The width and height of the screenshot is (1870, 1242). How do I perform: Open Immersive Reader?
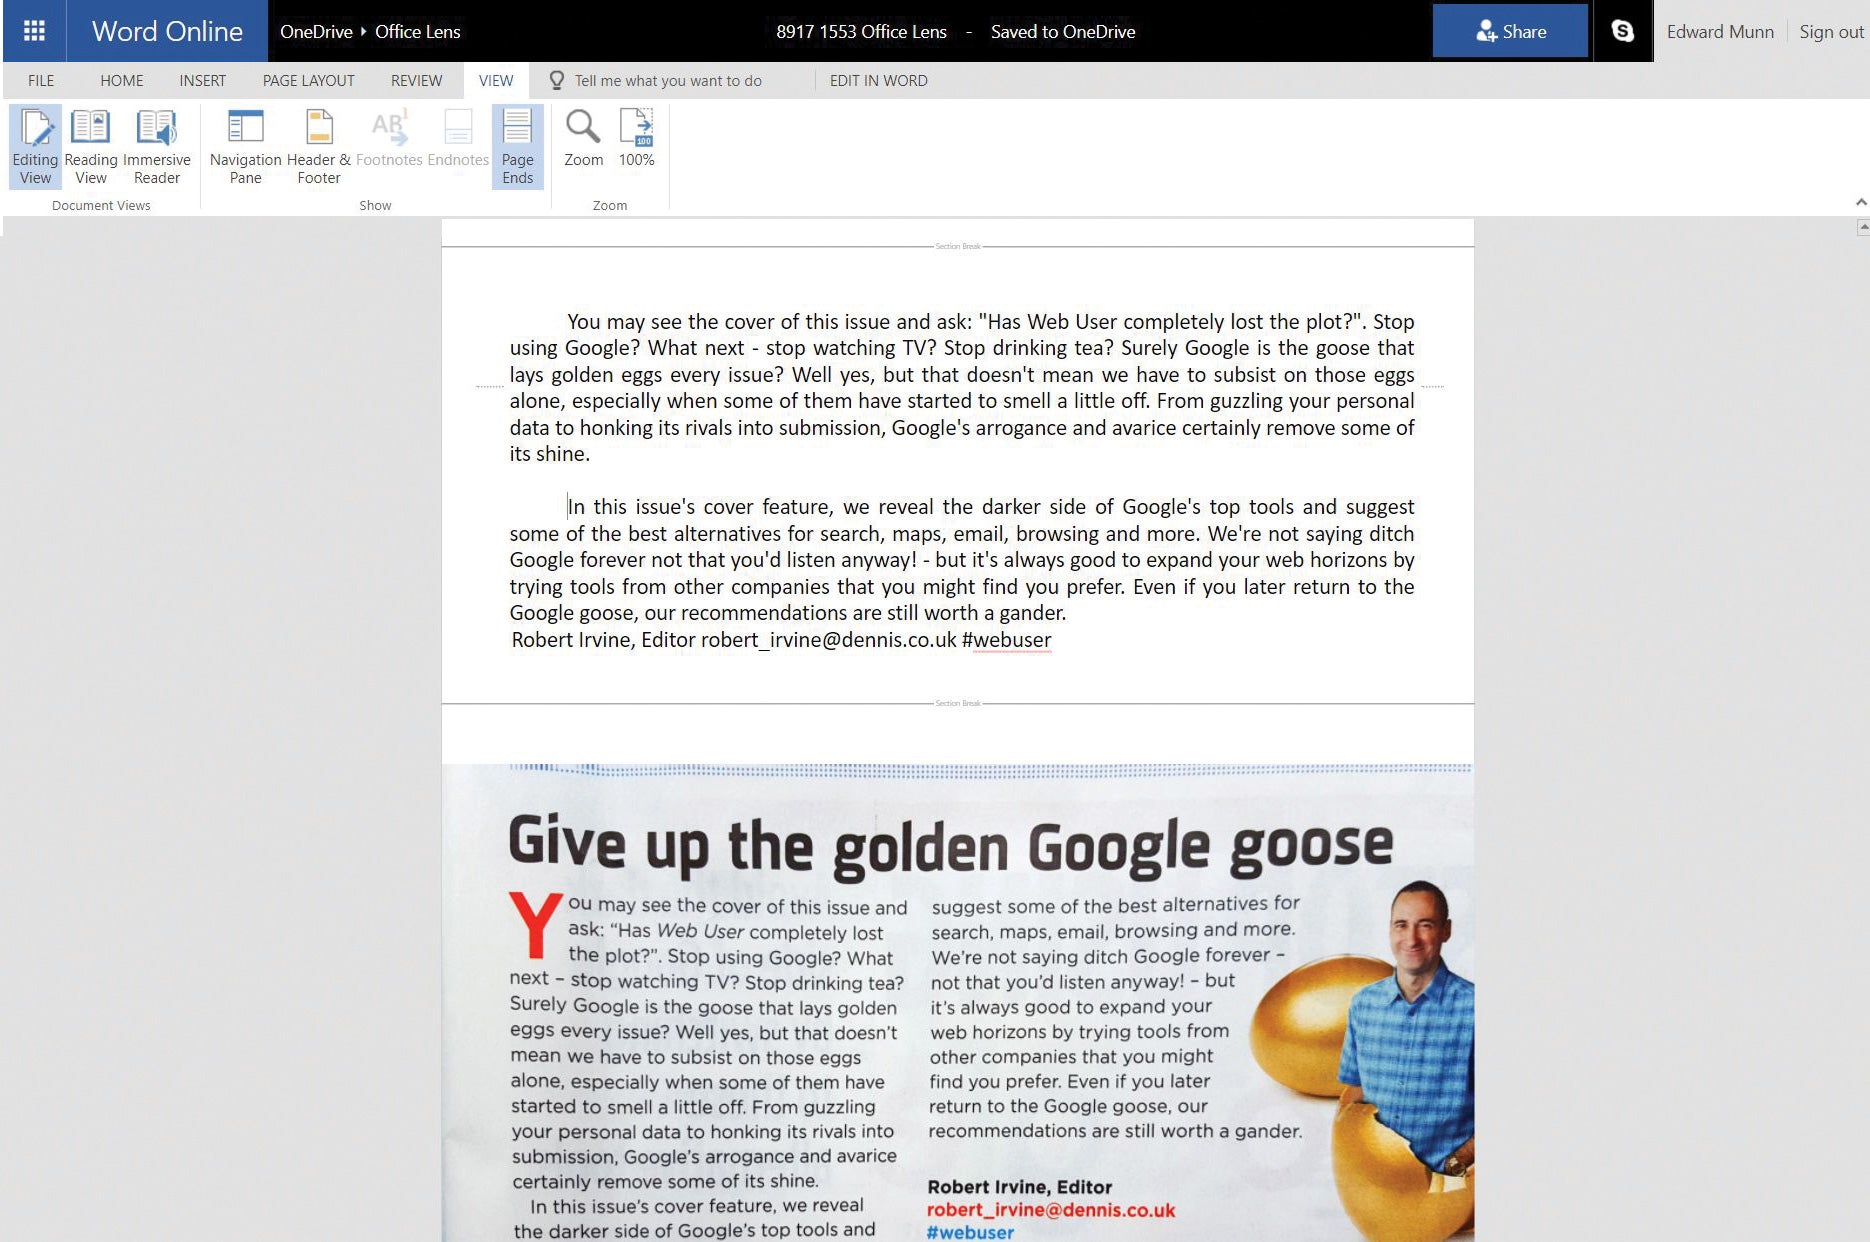pyautogui.click(x=157, y=147)
